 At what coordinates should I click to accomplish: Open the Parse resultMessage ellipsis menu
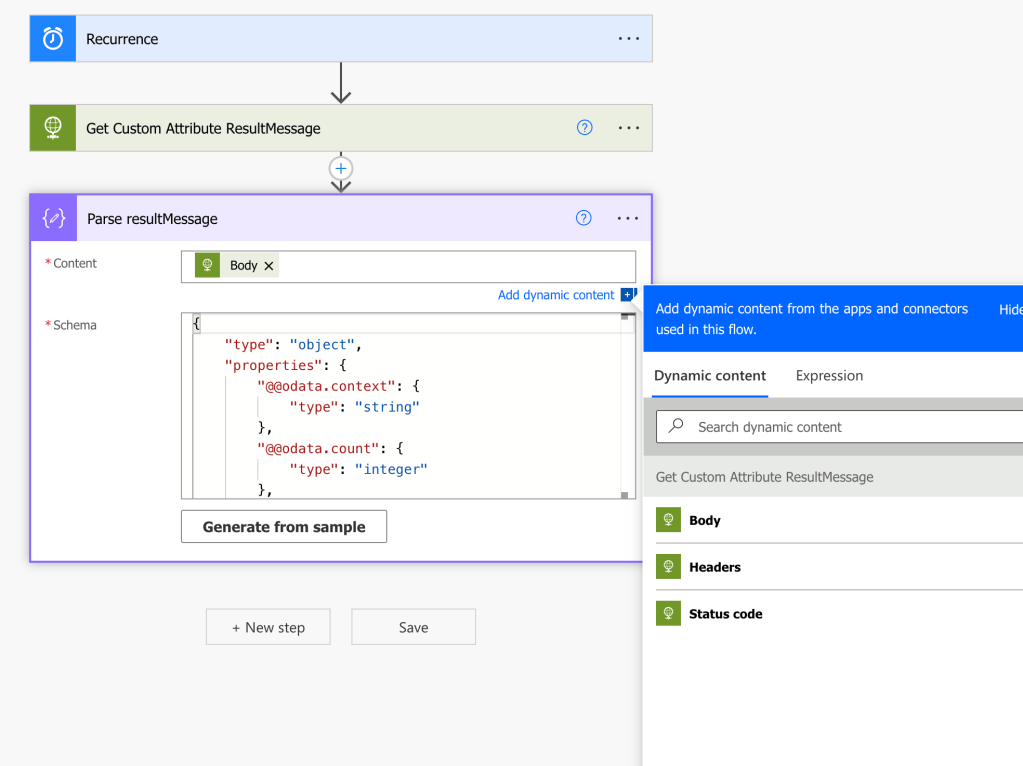(628, 218)
